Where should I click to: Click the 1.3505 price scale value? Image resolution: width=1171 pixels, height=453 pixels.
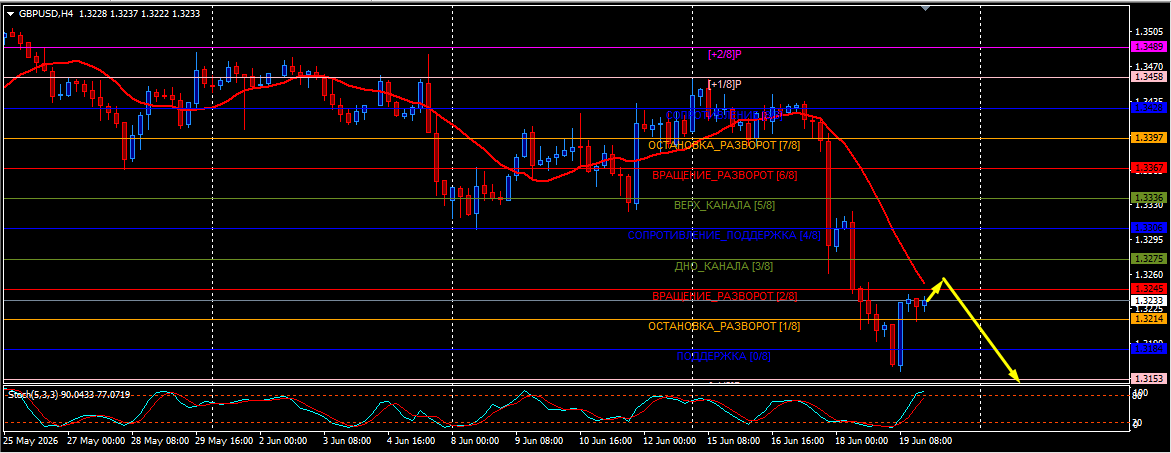point(1149,32)
